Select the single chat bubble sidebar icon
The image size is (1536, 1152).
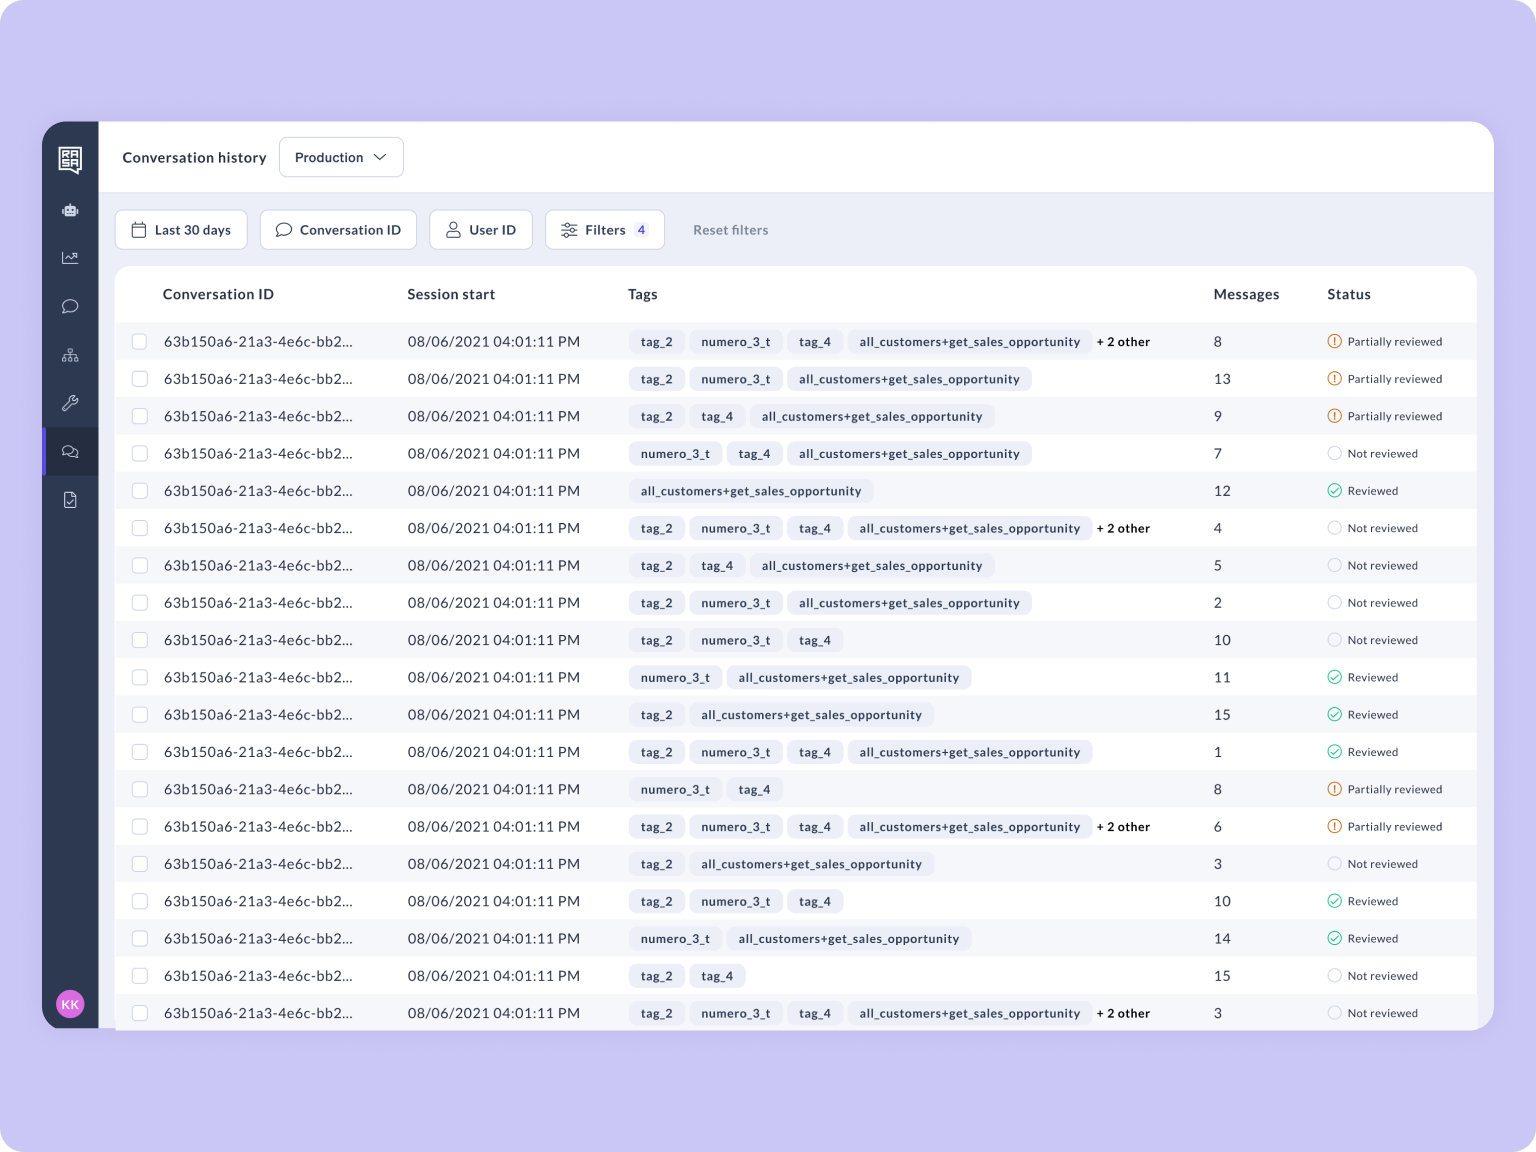pos(70,306)
